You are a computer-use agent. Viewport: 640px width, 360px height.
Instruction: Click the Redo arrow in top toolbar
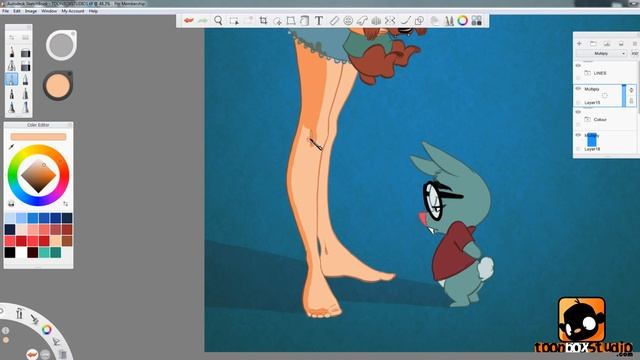click(x=203, y=20)
